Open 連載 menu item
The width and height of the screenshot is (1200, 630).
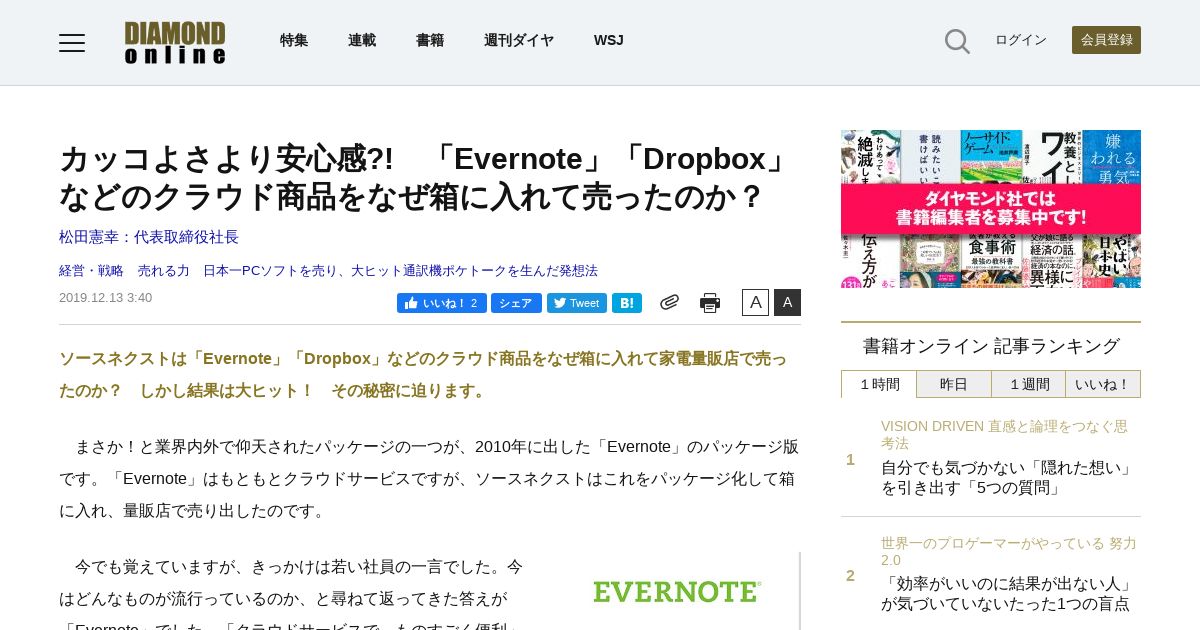[x=362, y=40]
